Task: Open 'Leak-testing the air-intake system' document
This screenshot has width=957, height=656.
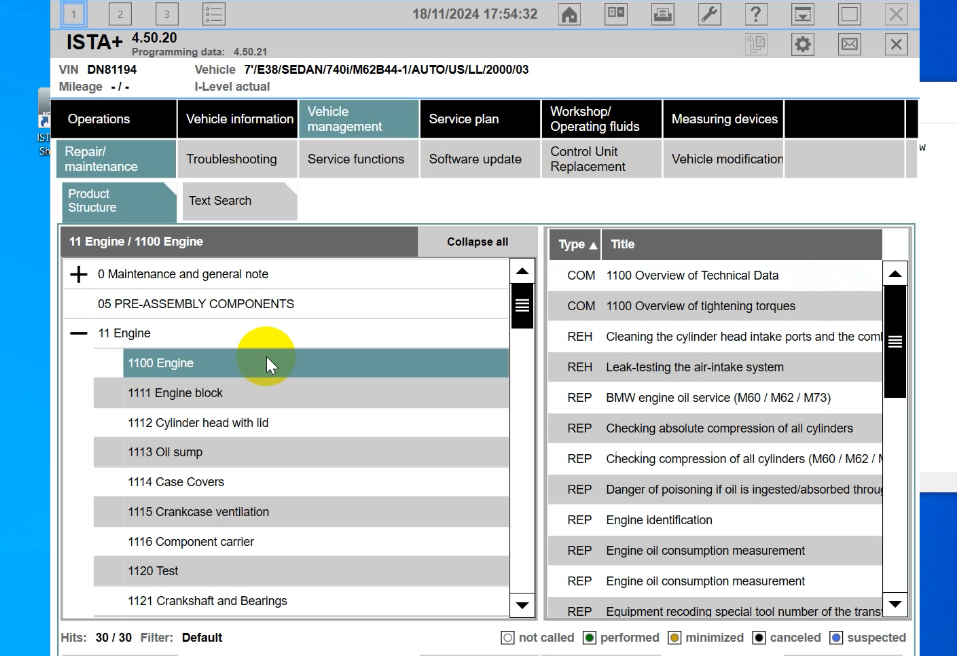Action: point(715,367)
